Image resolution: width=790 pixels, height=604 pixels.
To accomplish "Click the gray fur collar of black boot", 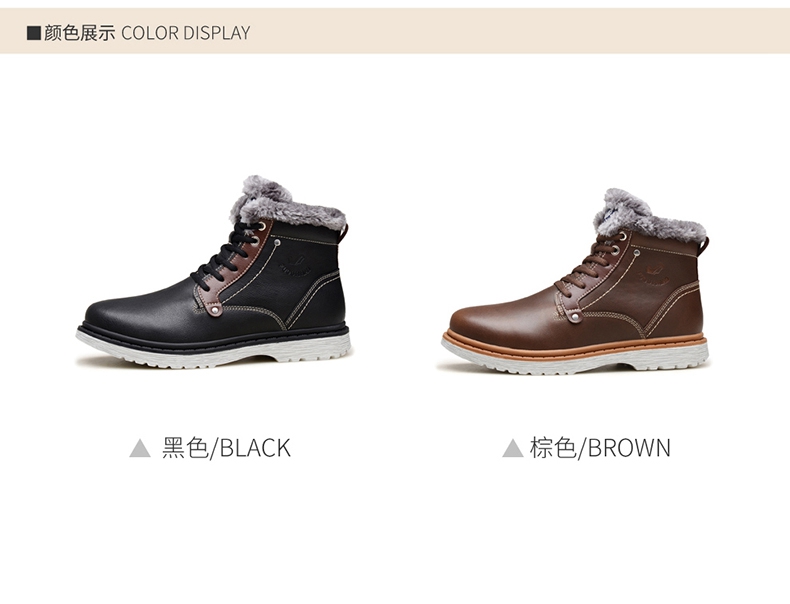I will click(x=287, y=205).
